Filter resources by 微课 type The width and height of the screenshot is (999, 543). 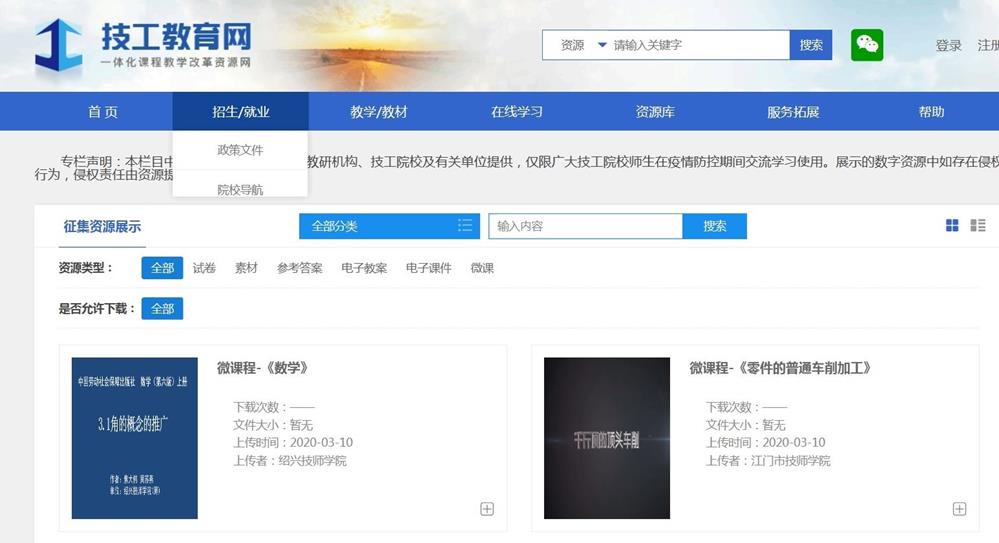[x=482, y=268]
